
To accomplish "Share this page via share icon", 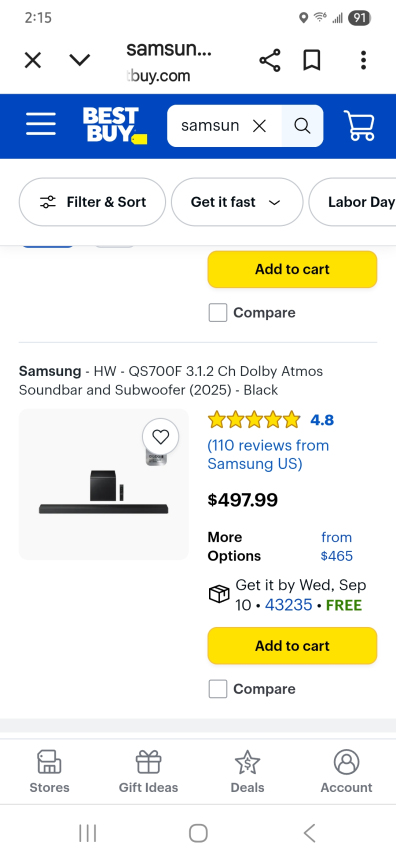I will pyautogui.click(x=270, y=60).
